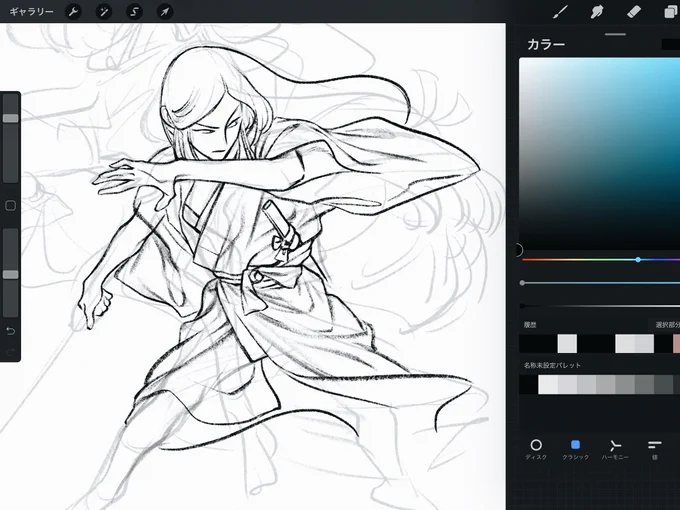Select the Eraser tool
This screenshot has height=510, width=680.
634,12
